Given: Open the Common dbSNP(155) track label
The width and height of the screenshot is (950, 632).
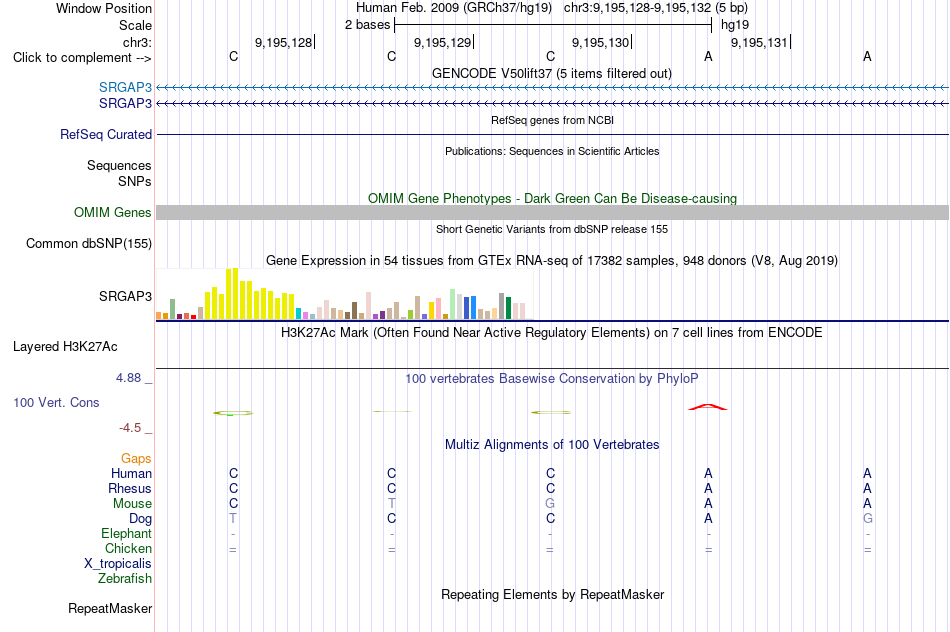Looking at the screenshot, I should pos(88,244).
